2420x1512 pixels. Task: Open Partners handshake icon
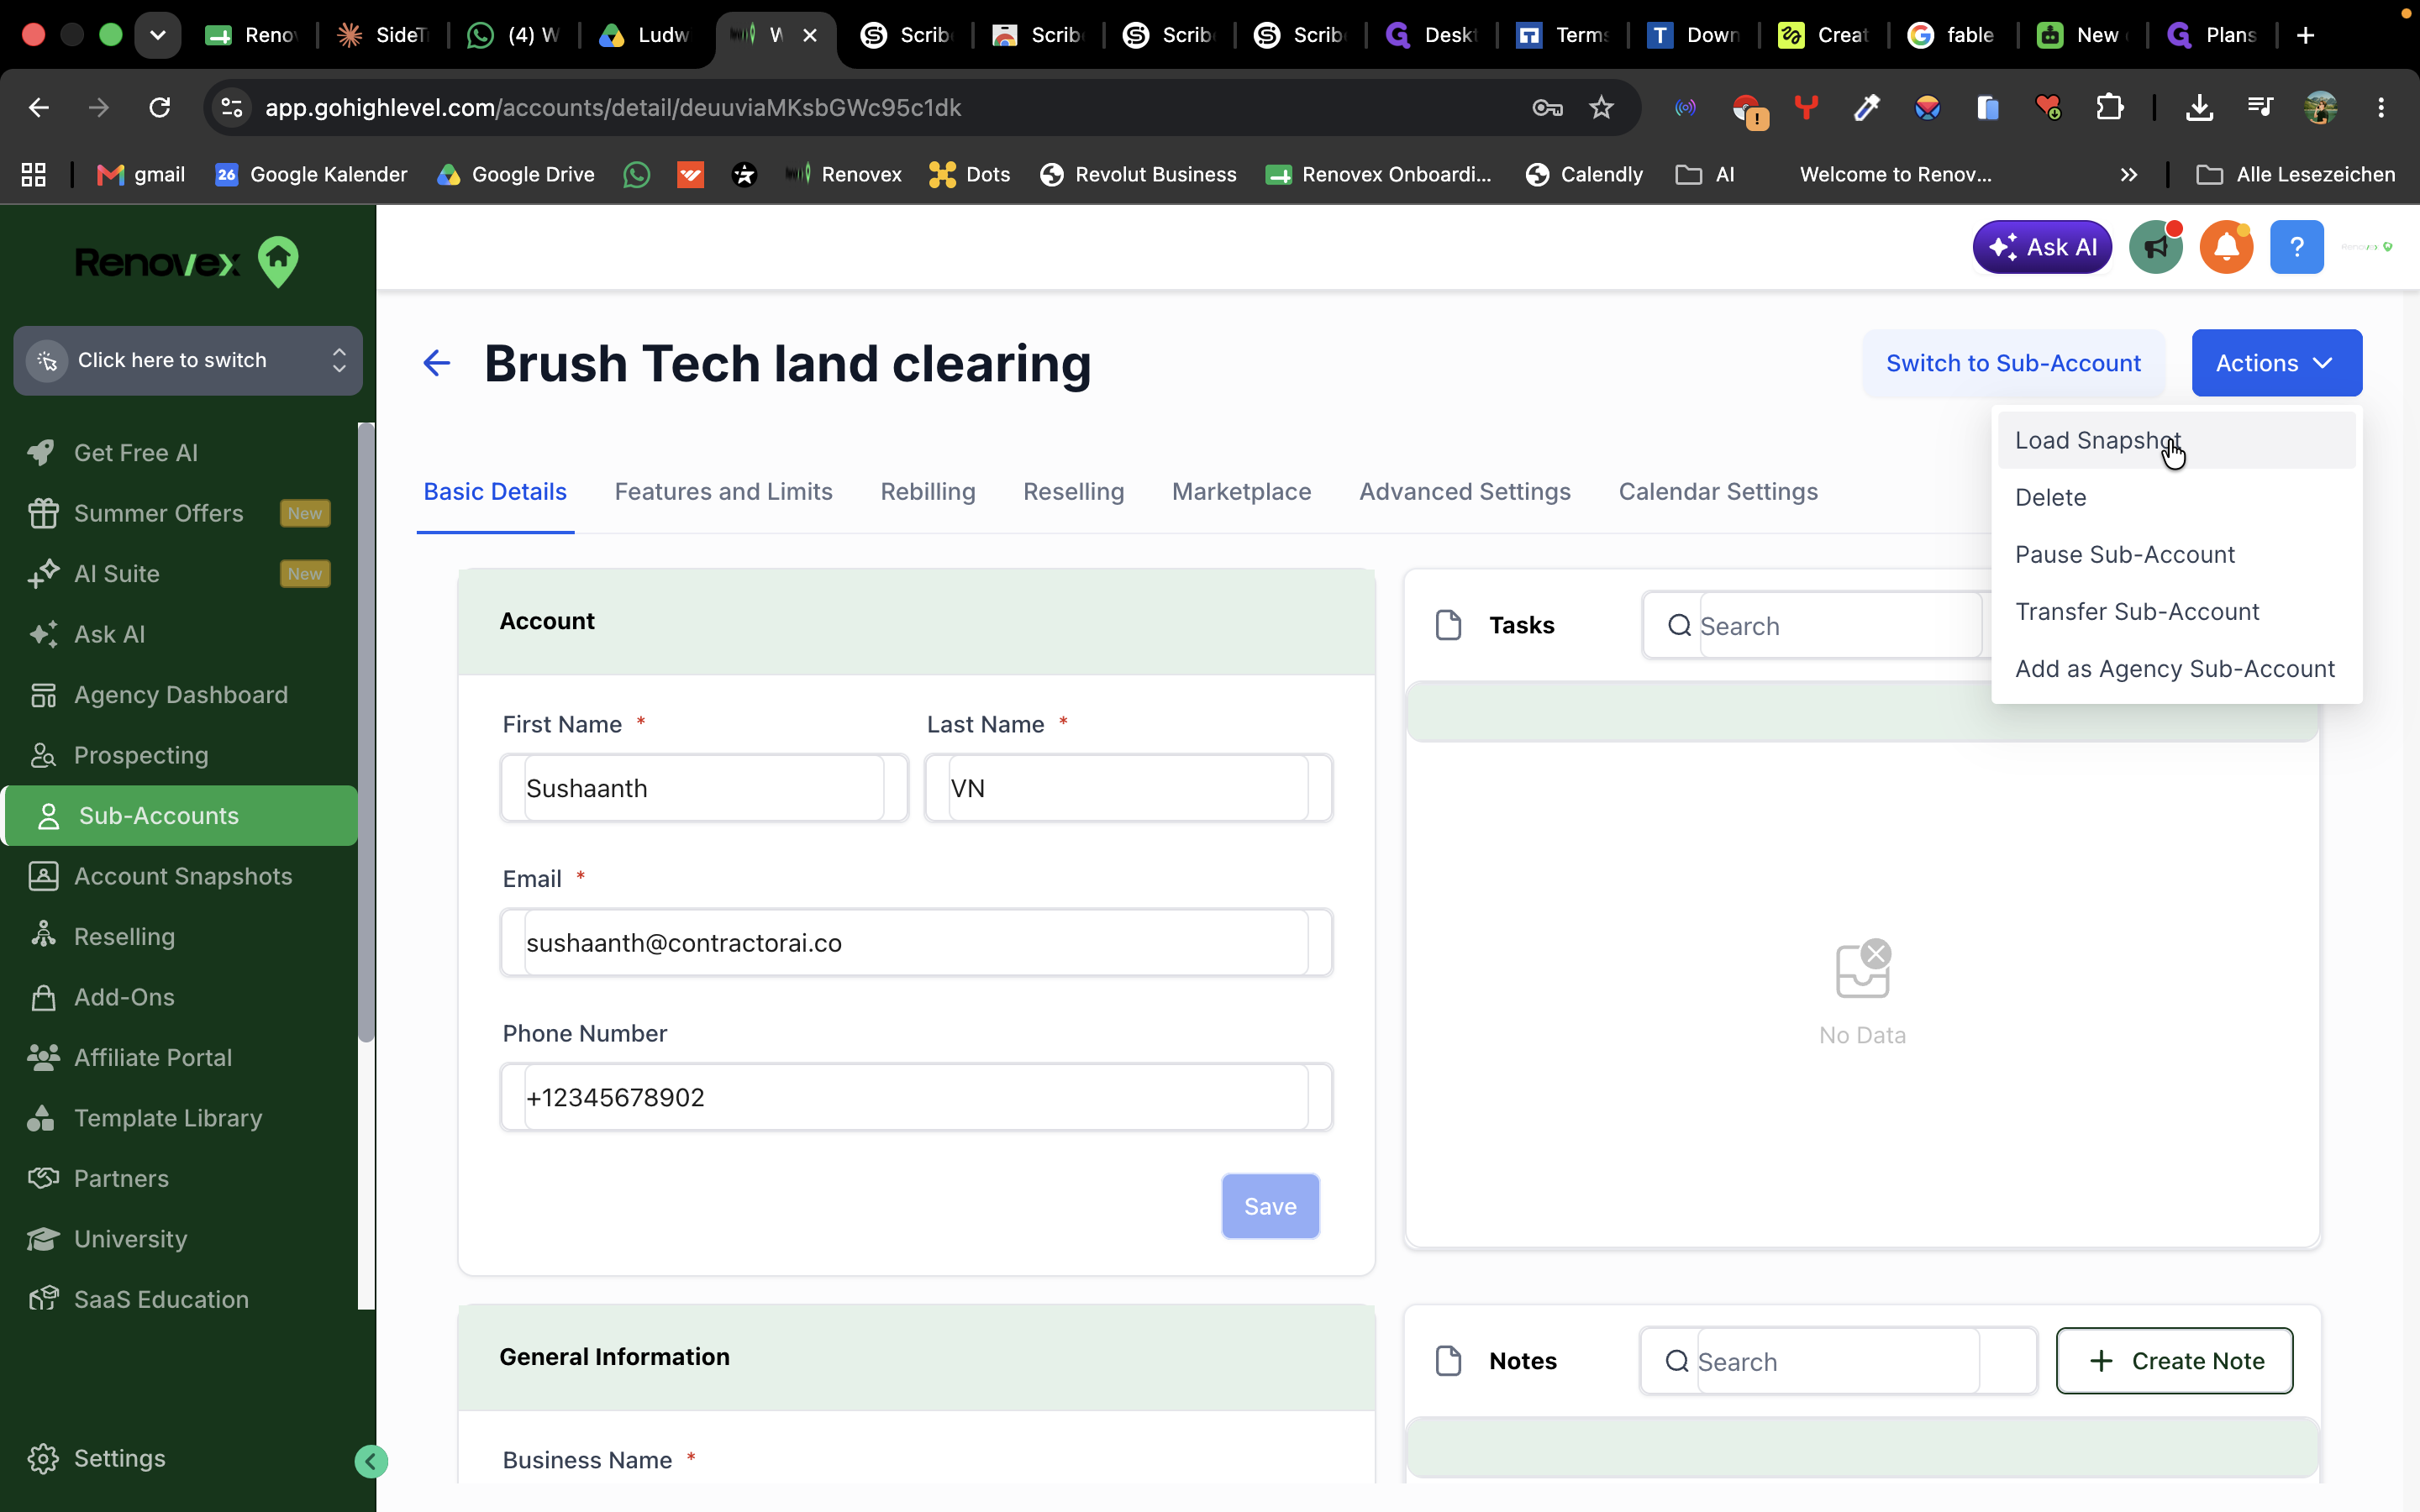tap(42, 1178)
